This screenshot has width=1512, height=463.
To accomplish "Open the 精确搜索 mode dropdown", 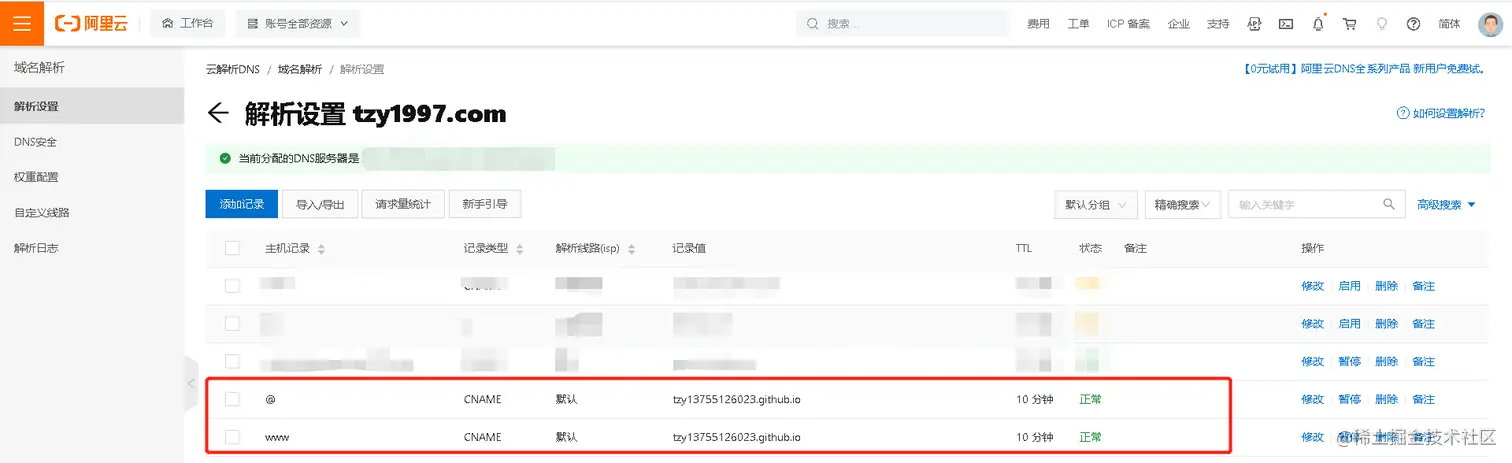I will pyautogui.click(x=1182, y=204).
